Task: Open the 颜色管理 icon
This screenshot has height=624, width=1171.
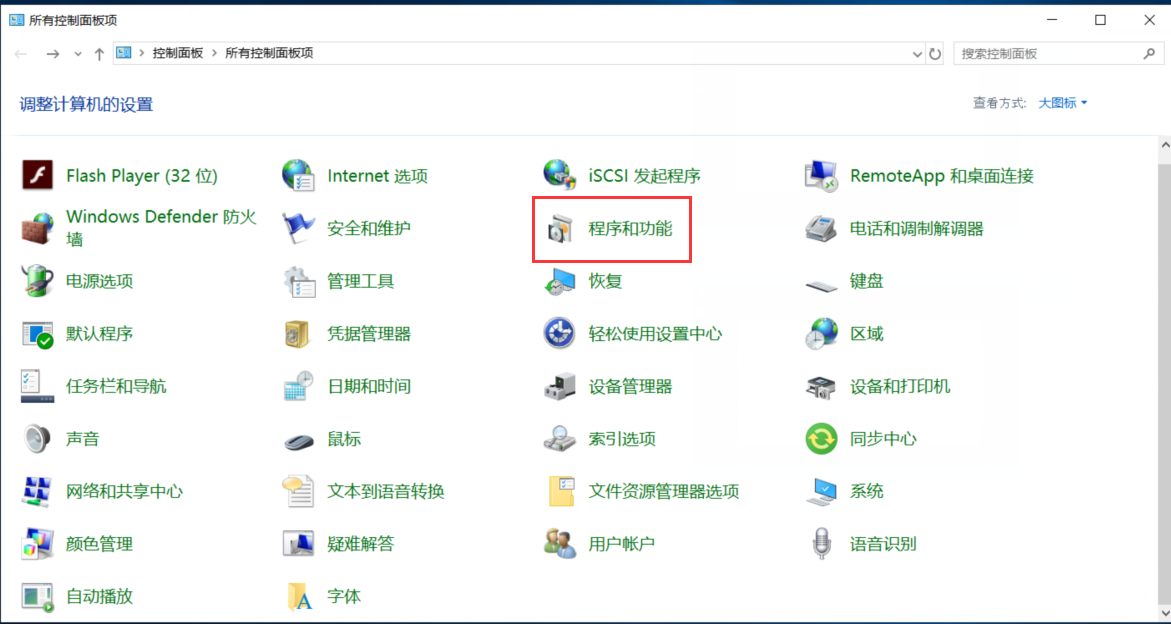Action: (x=37, y=543)
